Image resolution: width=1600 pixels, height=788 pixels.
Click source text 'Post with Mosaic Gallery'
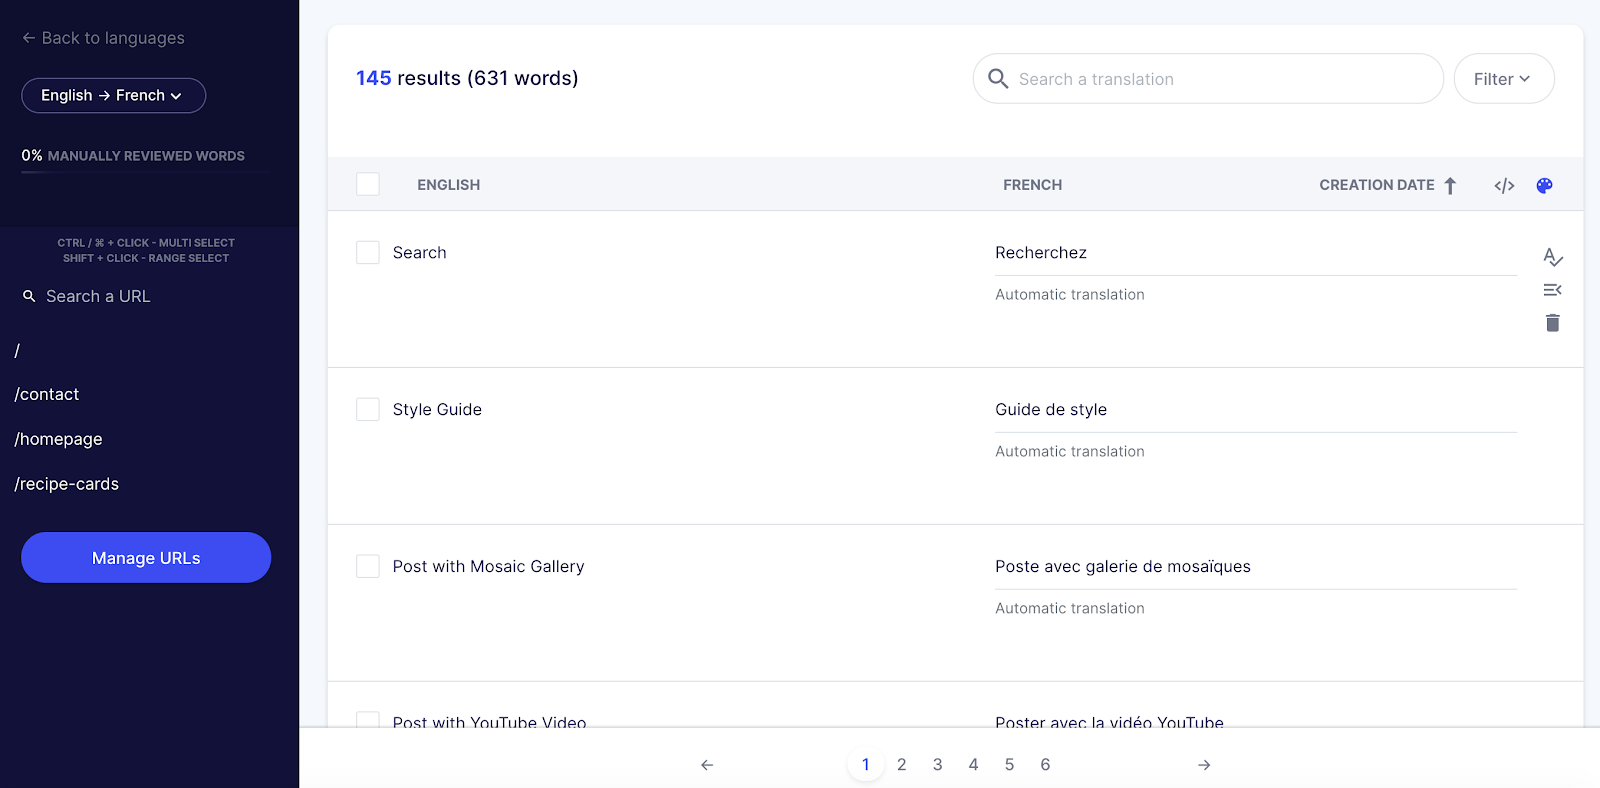(x=488, y=567)
